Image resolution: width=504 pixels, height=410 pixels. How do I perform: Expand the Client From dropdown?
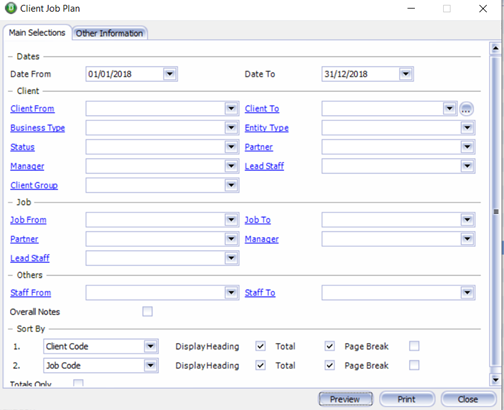[x=231, y=109]
